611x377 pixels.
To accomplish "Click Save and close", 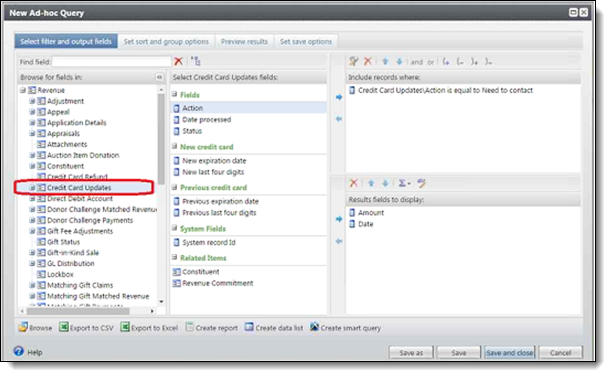I will point(509,352).
